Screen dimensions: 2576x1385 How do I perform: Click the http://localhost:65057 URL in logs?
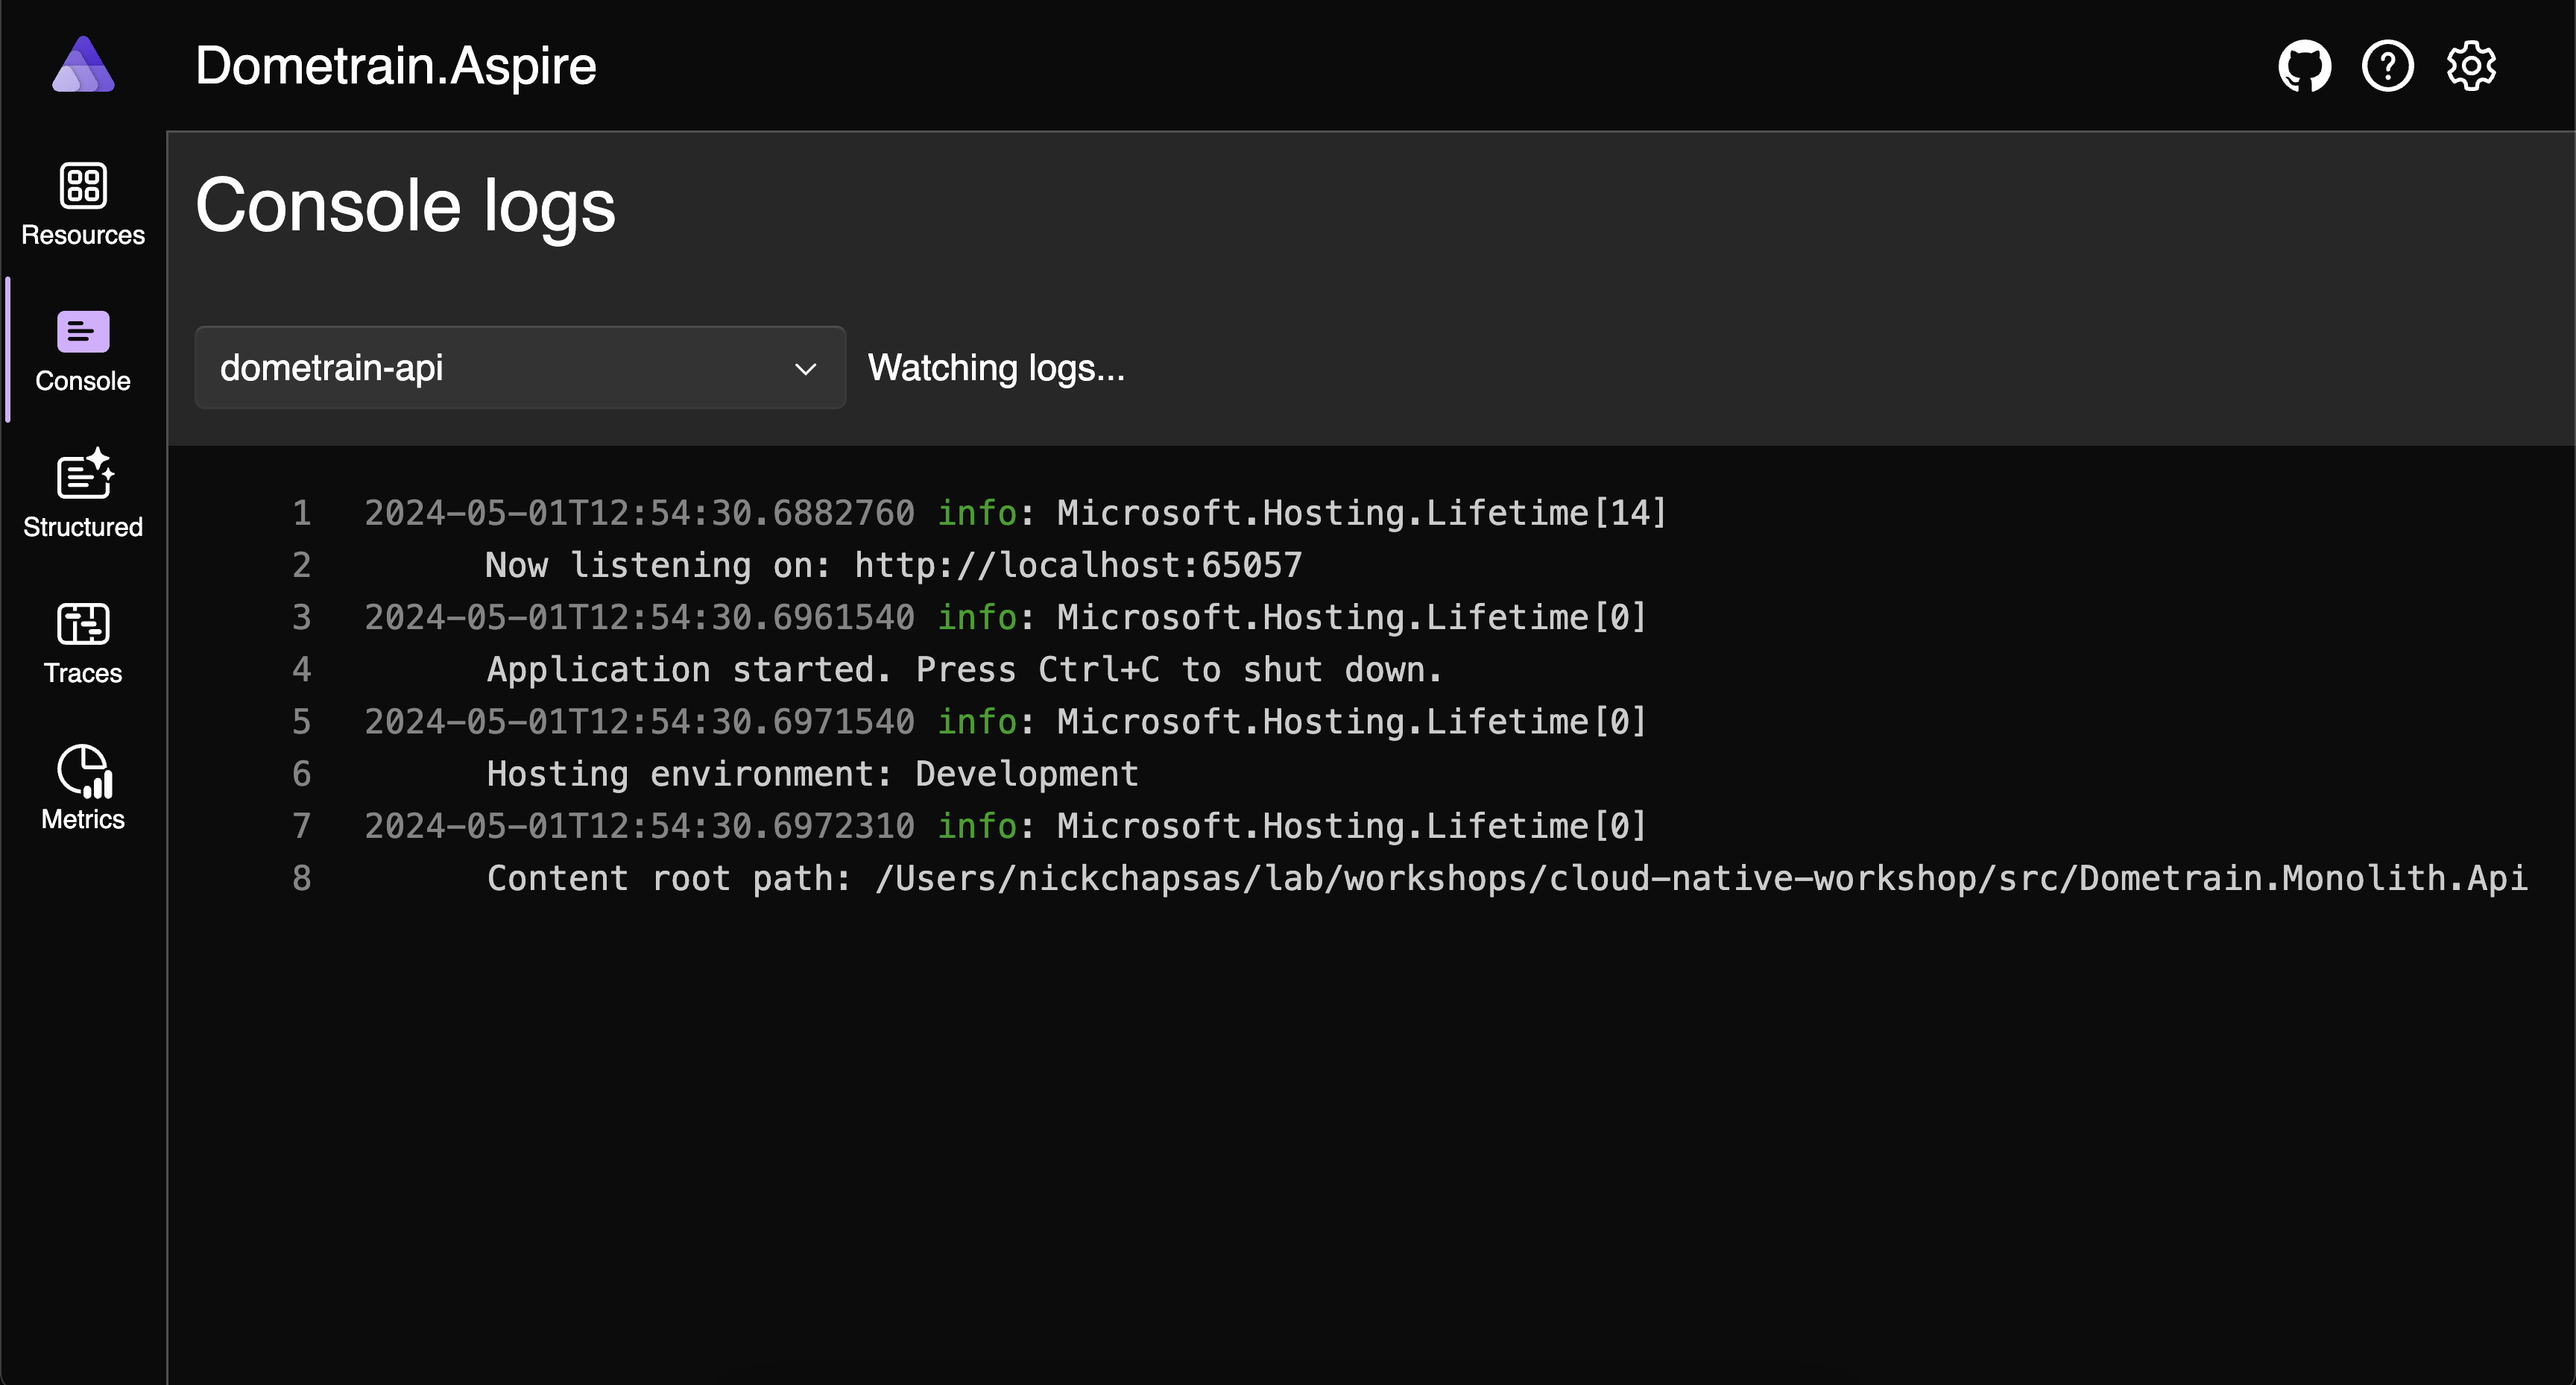point(1078,566)
